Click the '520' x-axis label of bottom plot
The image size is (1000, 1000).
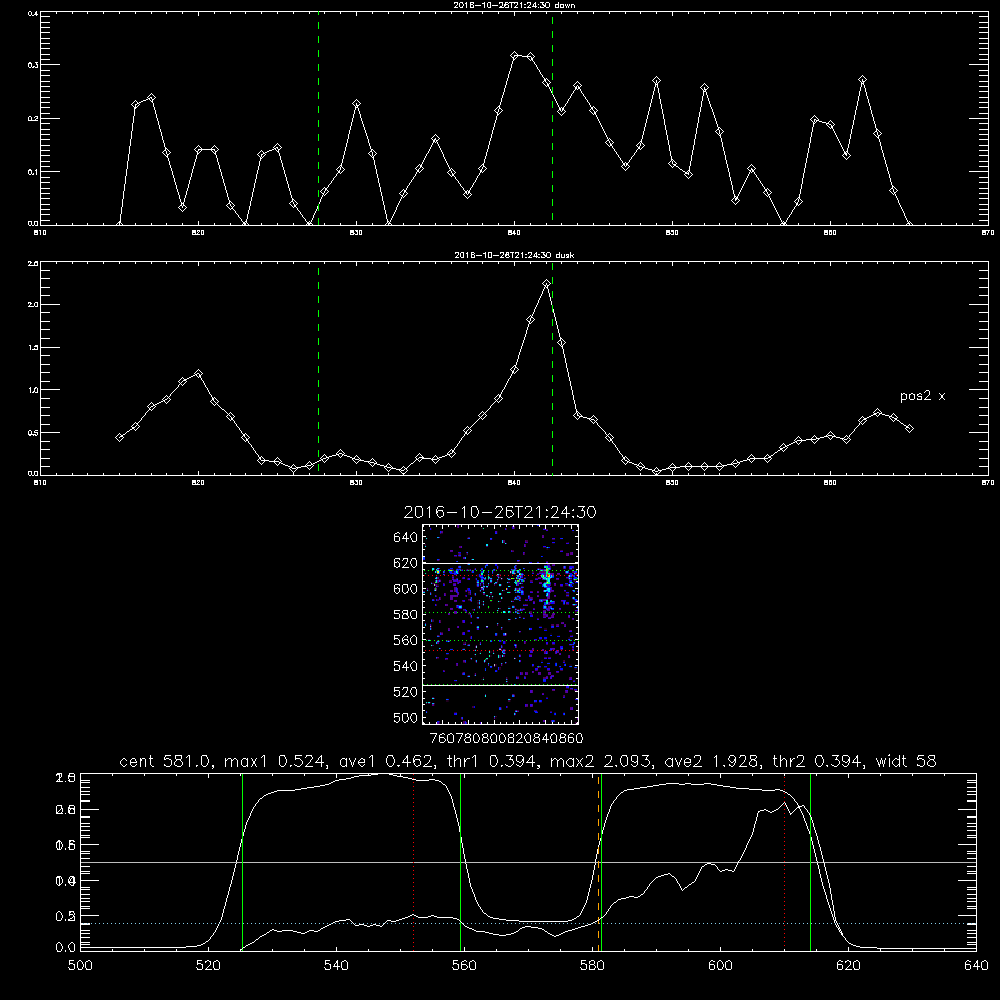click(x=208, y=966)
